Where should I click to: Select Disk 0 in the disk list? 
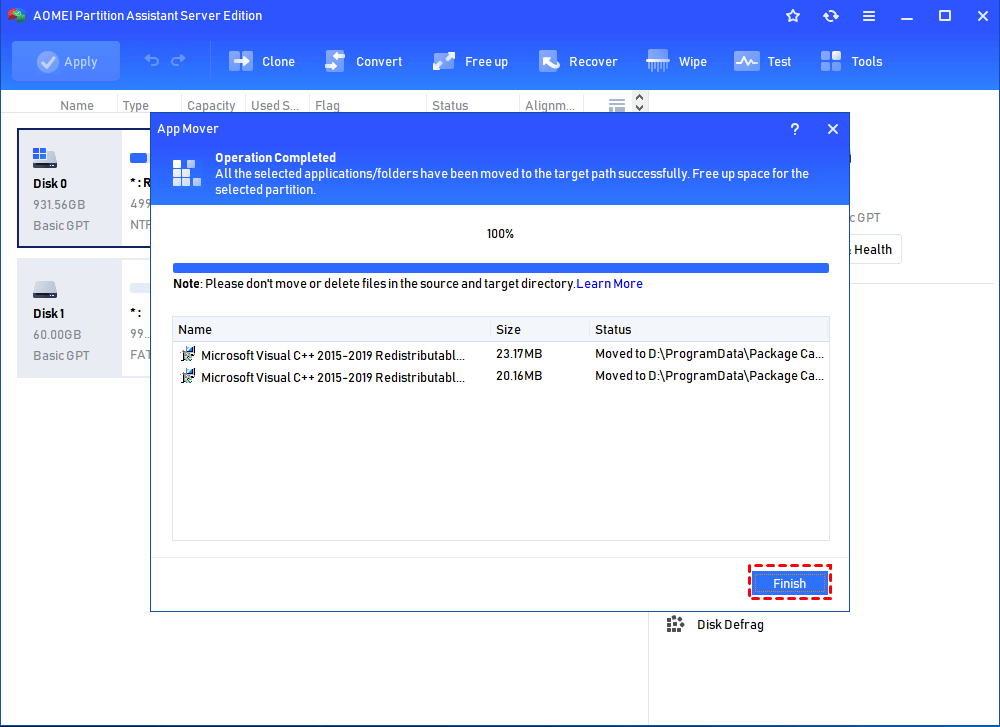tap(70, 188)
